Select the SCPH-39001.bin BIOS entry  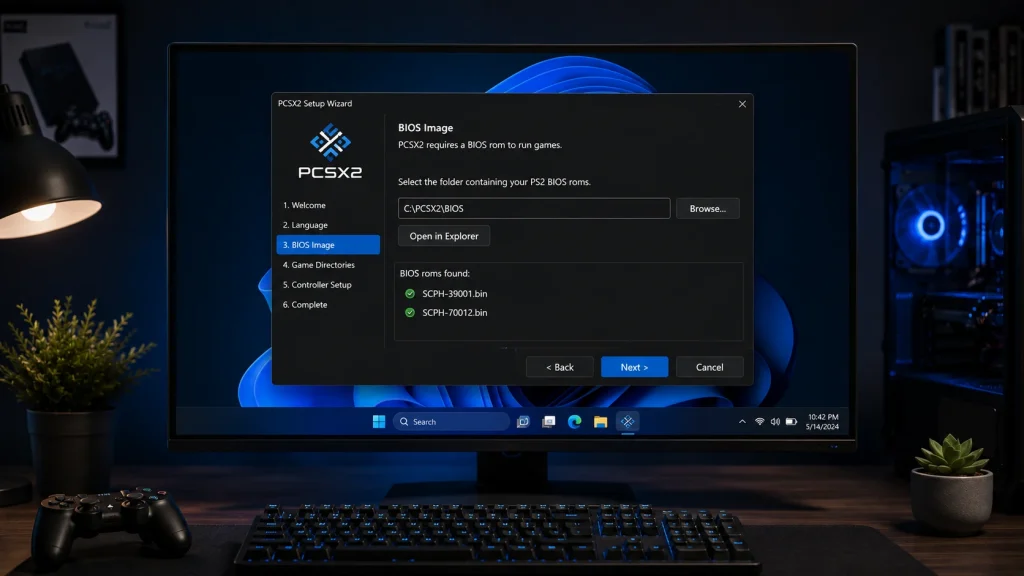[455, 294]
